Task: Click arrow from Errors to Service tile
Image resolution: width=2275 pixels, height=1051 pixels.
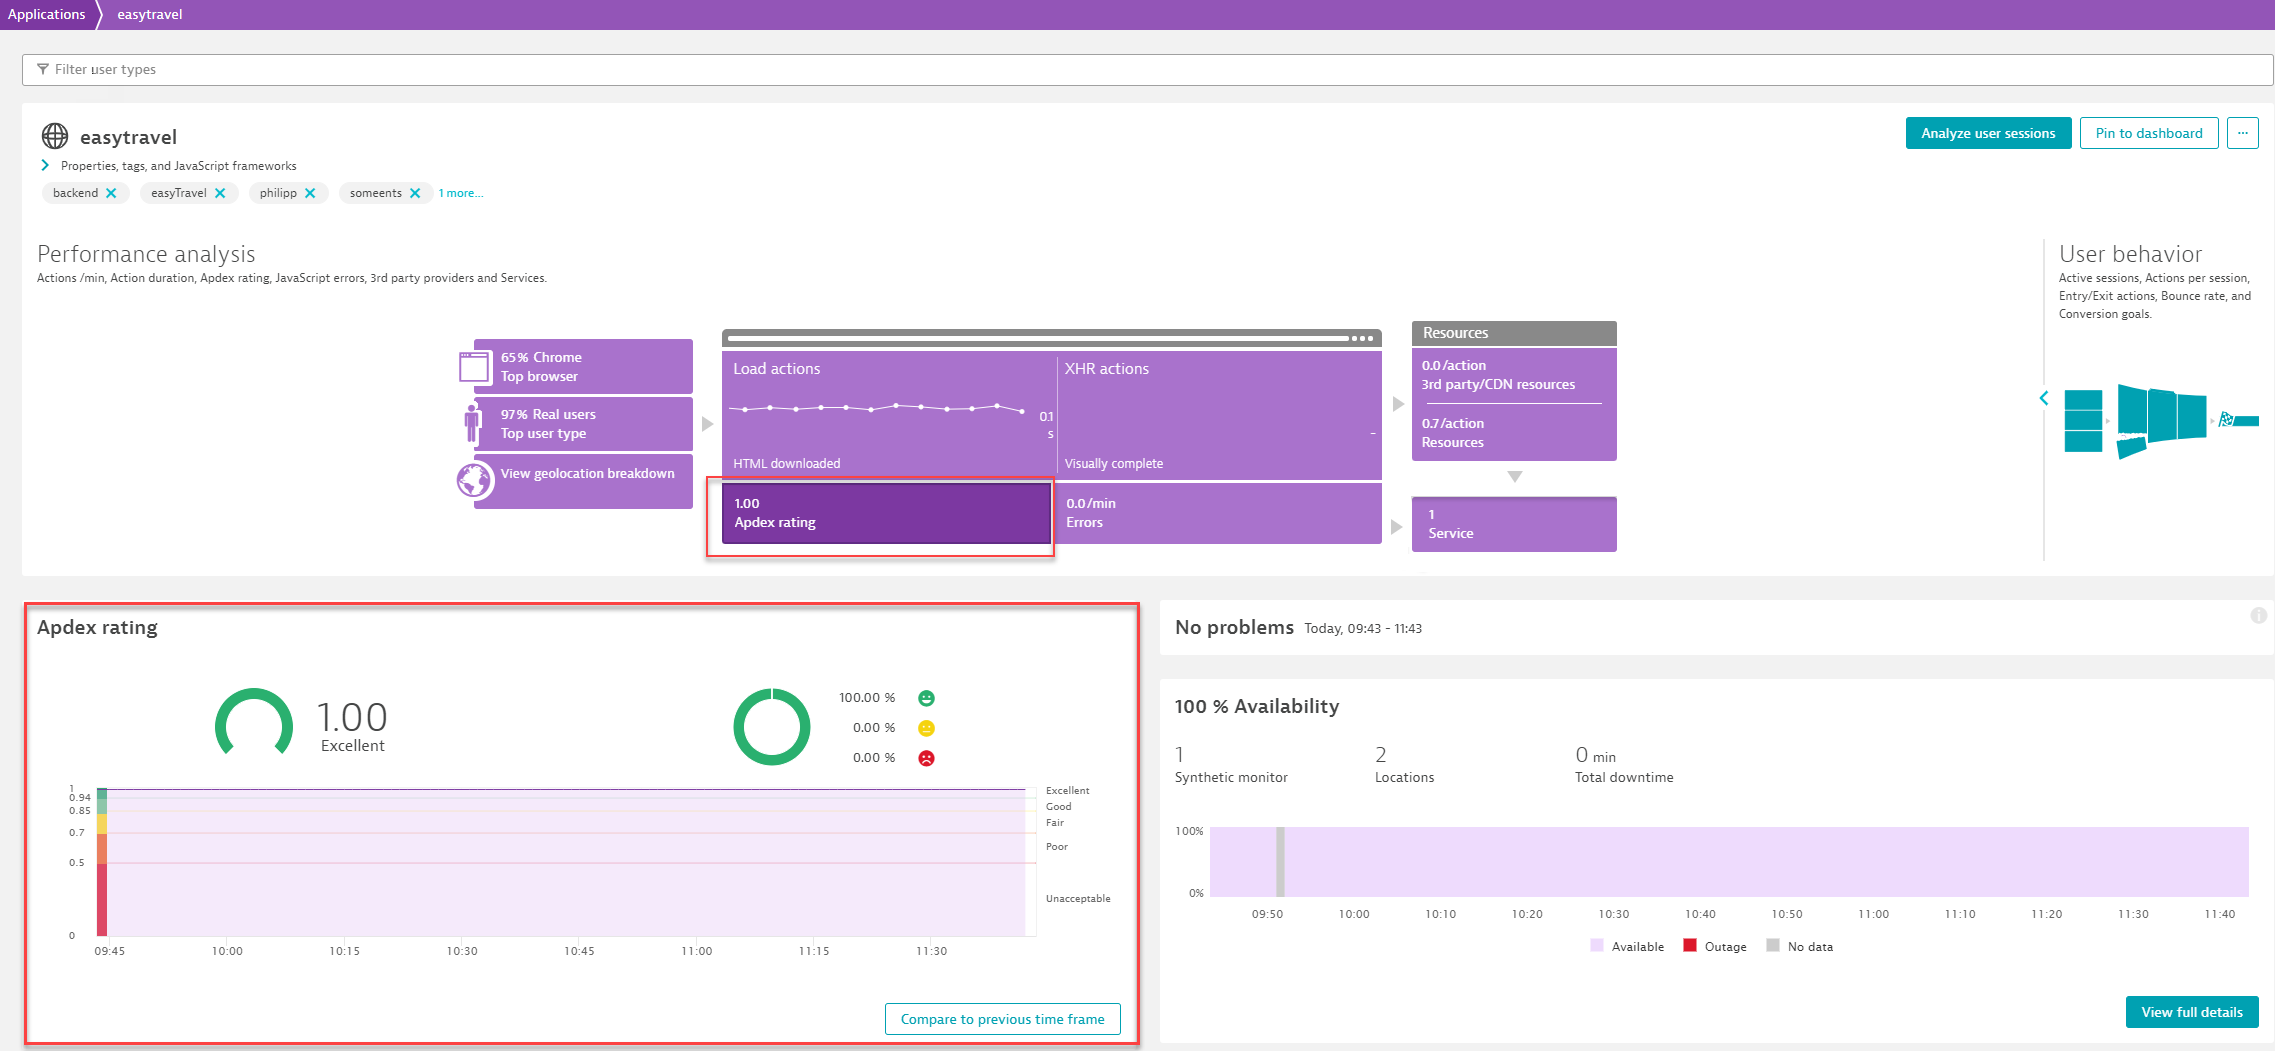Action: [x=1397, y=527]
